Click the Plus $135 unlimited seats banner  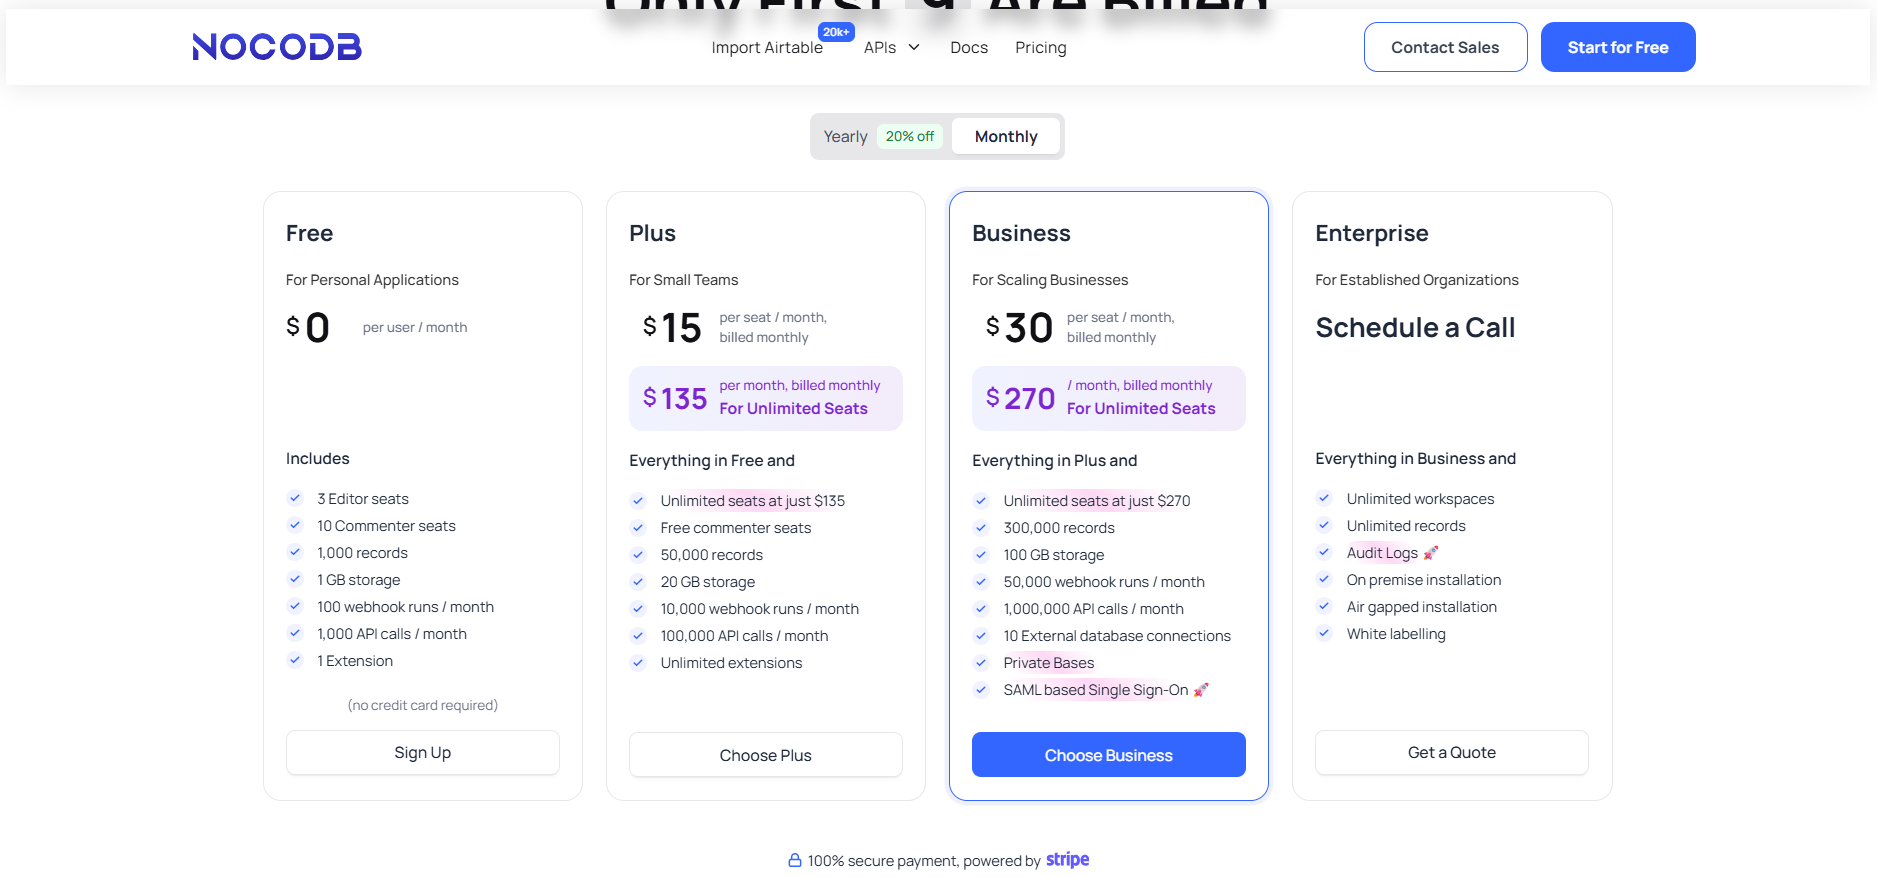(x=765, y=398)
